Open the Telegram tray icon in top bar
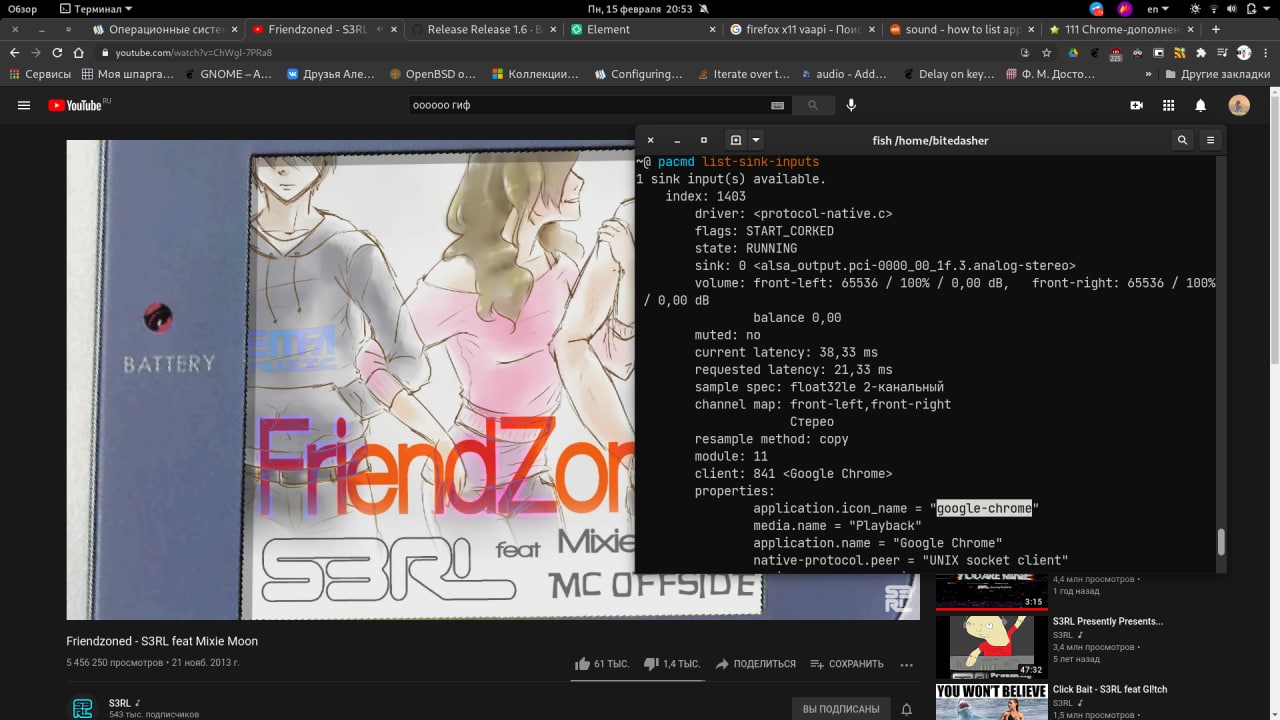 pos(1097,9)
